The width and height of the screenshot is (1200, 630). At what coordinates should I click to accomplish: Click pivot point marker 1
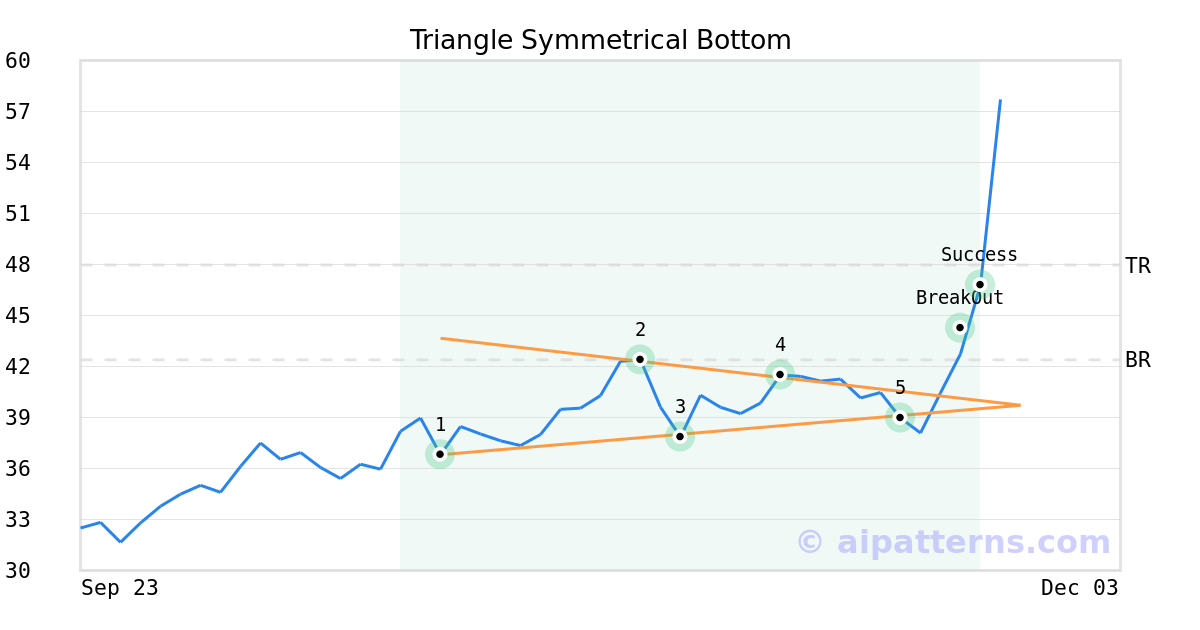(x=440, y=454)
